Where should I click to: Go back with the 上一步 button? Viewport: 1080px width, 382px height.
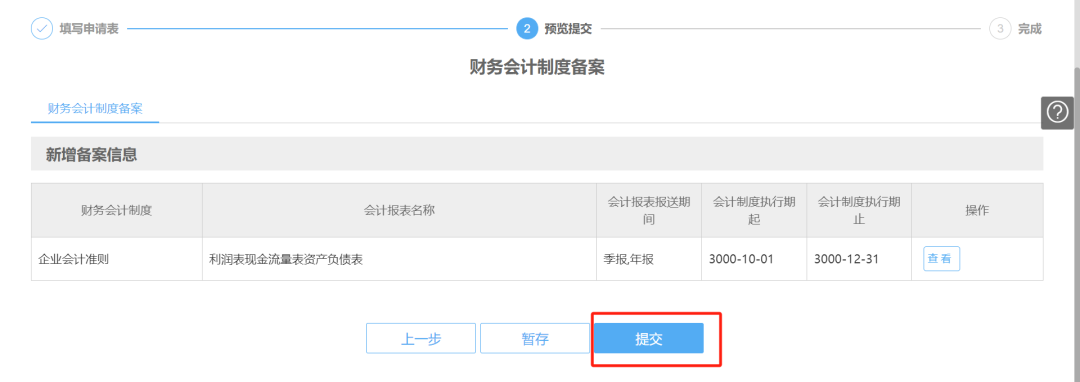coord(421,339)
